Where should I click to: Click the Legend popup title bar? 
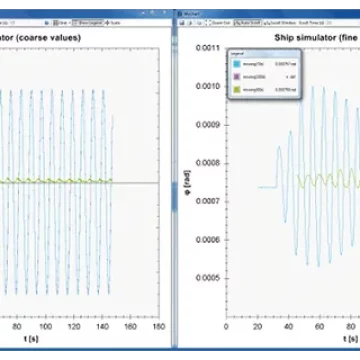click(x=264, y=54)
